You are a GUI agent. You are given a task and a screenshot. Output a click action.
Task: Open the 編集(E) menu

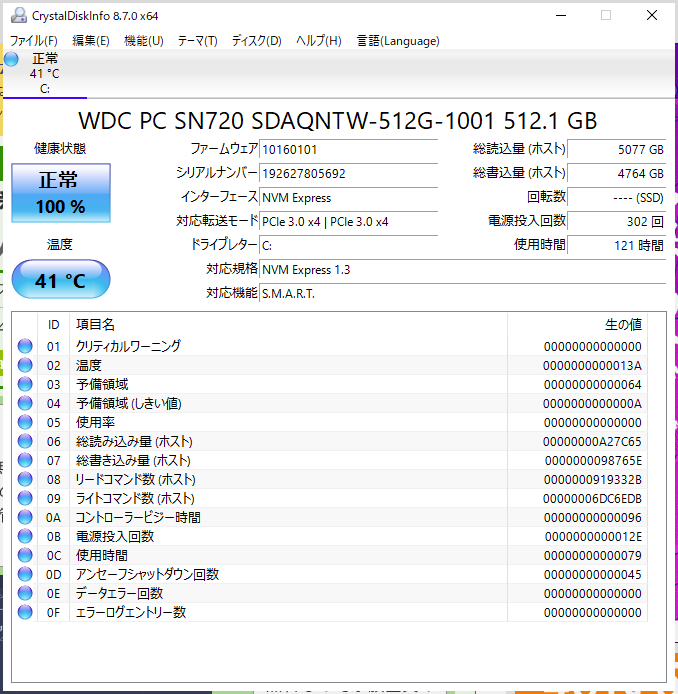click(x=91, y=41)
